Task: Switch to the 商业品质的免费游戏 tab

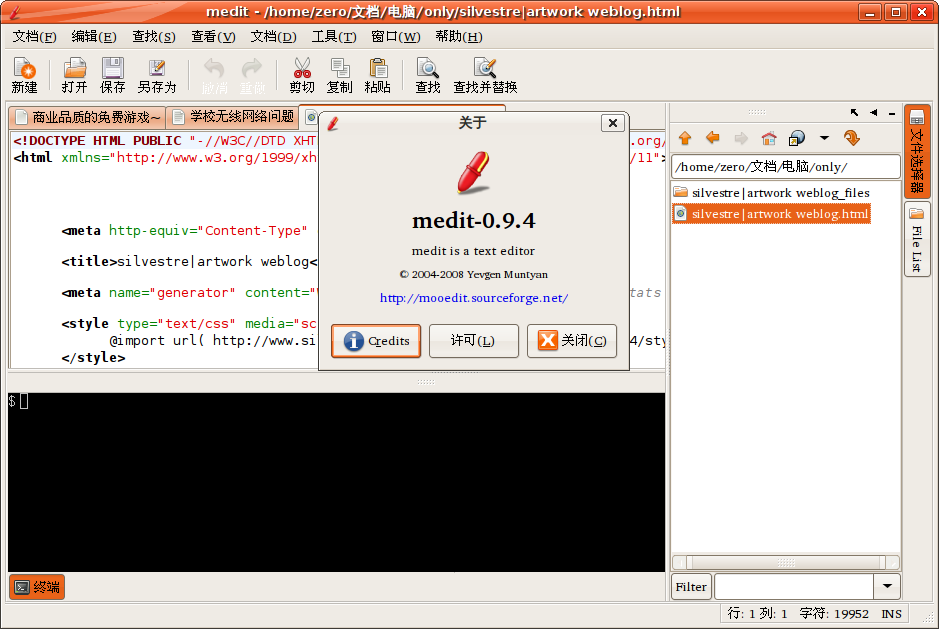Action: (87, 117)
